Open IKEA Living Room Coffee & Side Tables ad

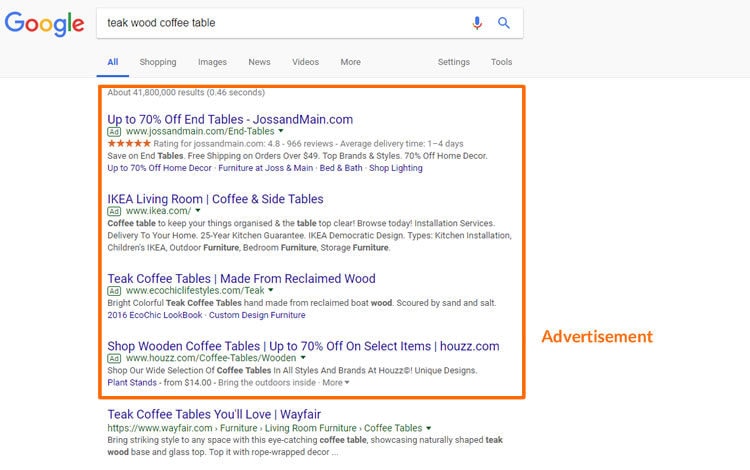tap(215, 199)
